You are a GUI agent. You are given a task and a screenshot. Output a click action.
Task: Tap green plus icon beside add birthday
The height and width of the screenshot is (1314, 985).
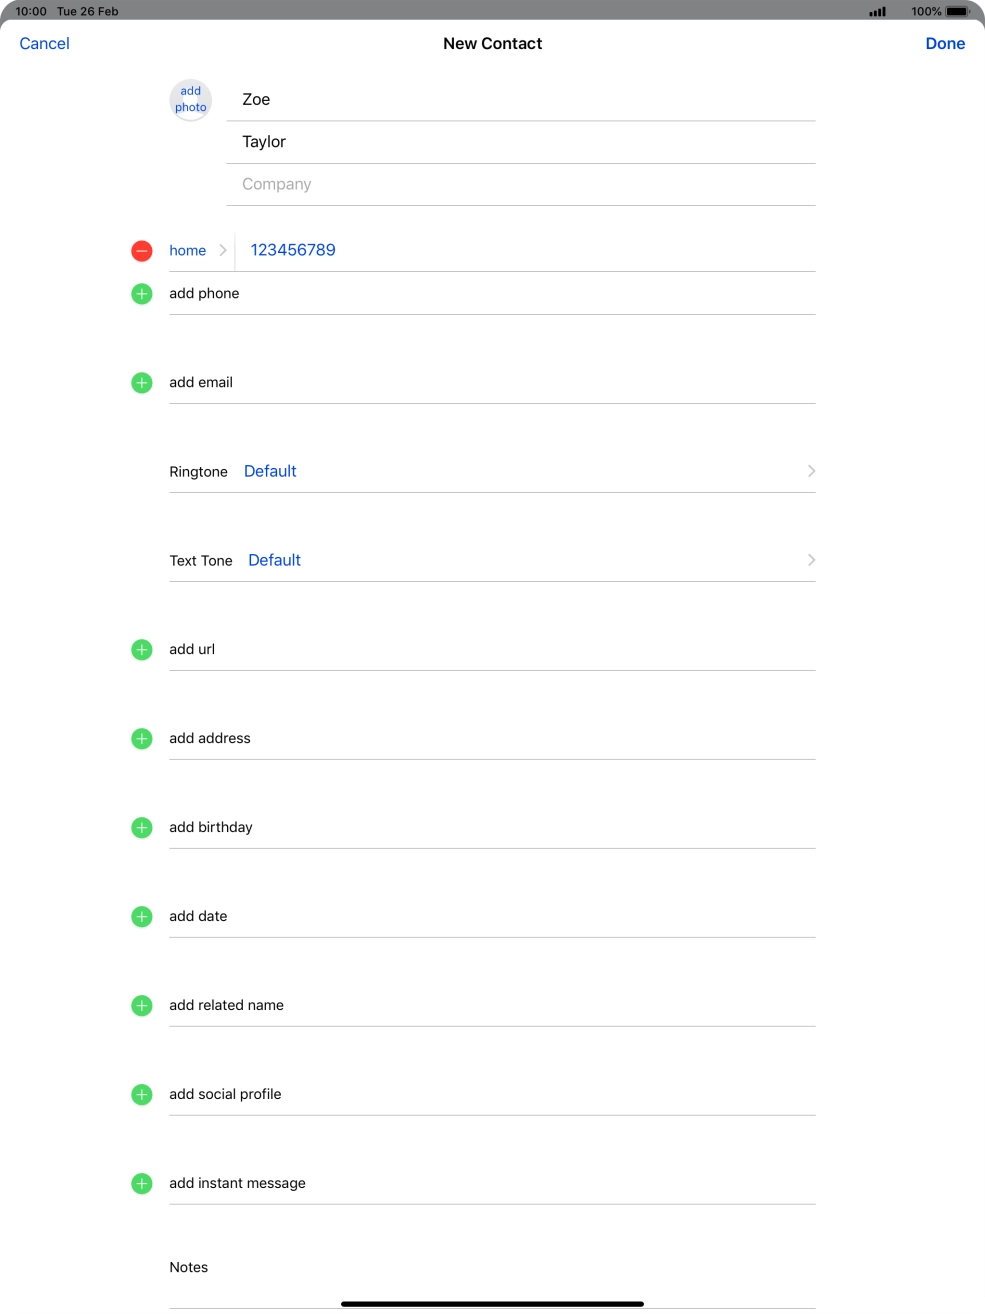click(x=142, y=828)
